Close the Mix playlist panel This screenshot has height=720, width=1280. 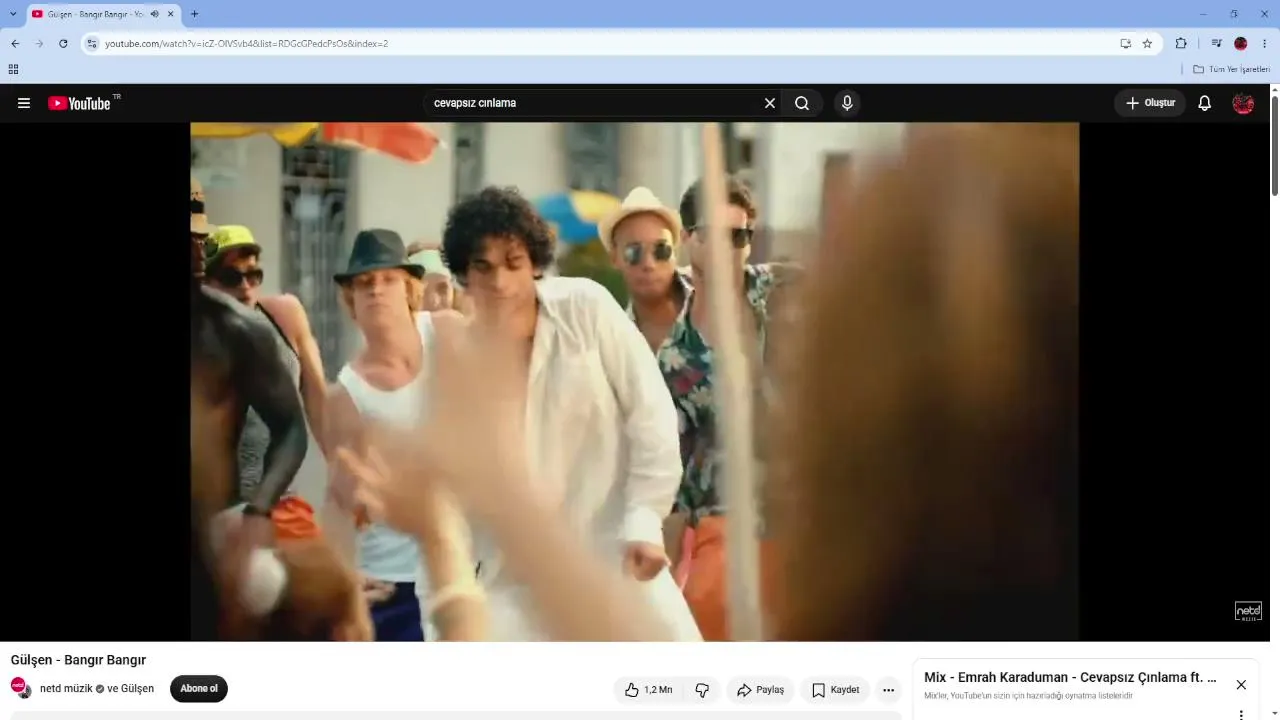(x=1241, y=685)
